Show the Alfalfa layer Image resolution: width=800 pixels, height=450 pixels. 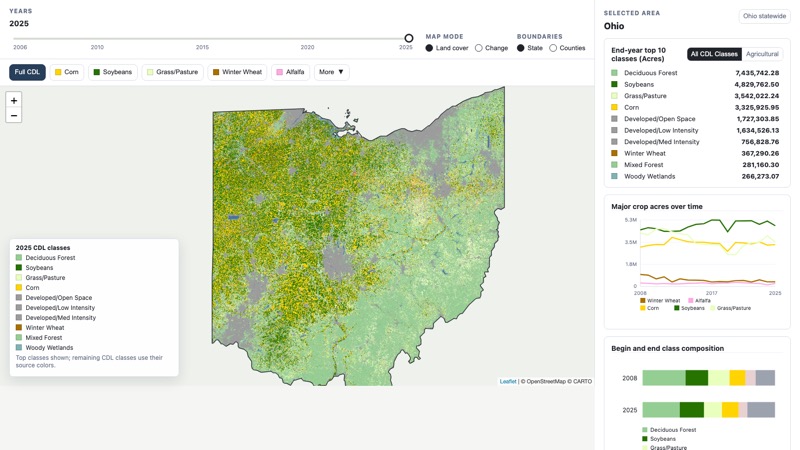[x=290, y=72]
